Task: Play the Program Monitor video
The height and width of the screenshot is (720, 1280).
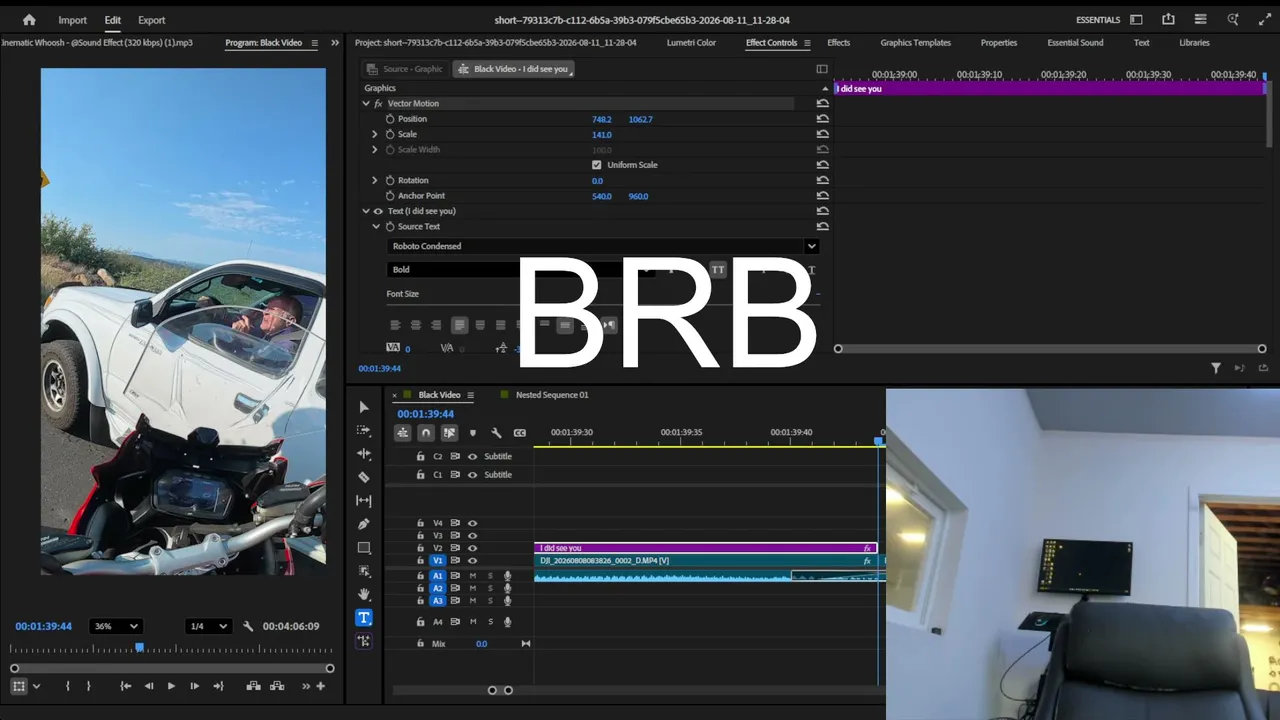Action: [x=171, y=686]
